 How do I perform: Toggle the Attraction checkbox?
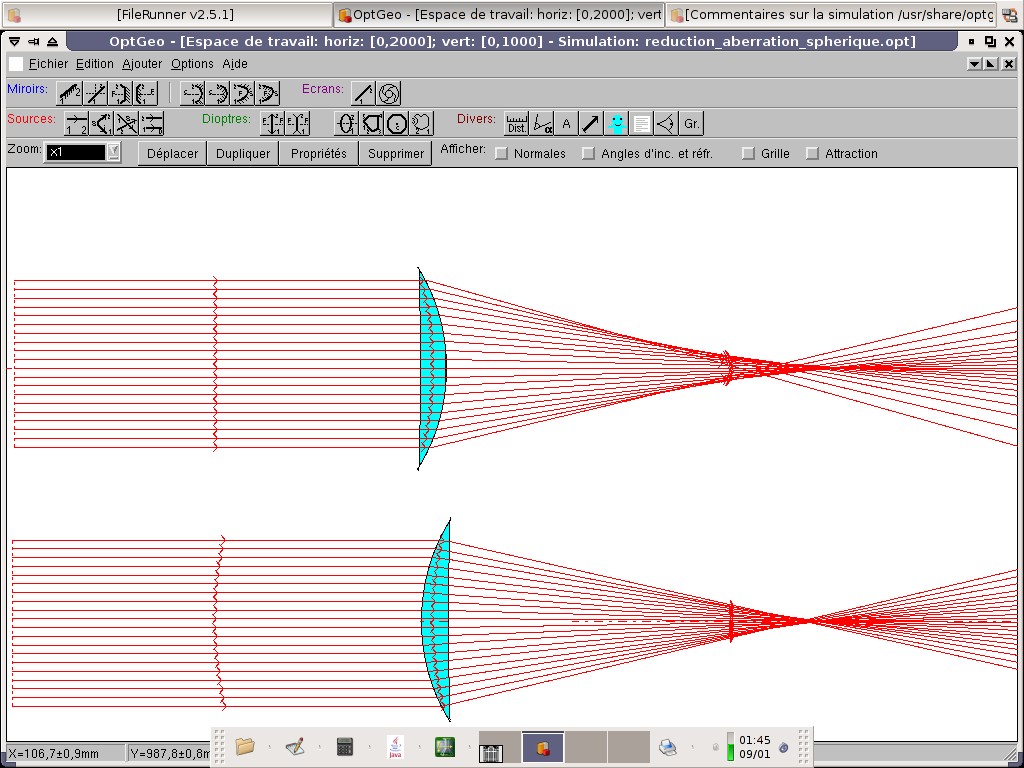[812, 154]
